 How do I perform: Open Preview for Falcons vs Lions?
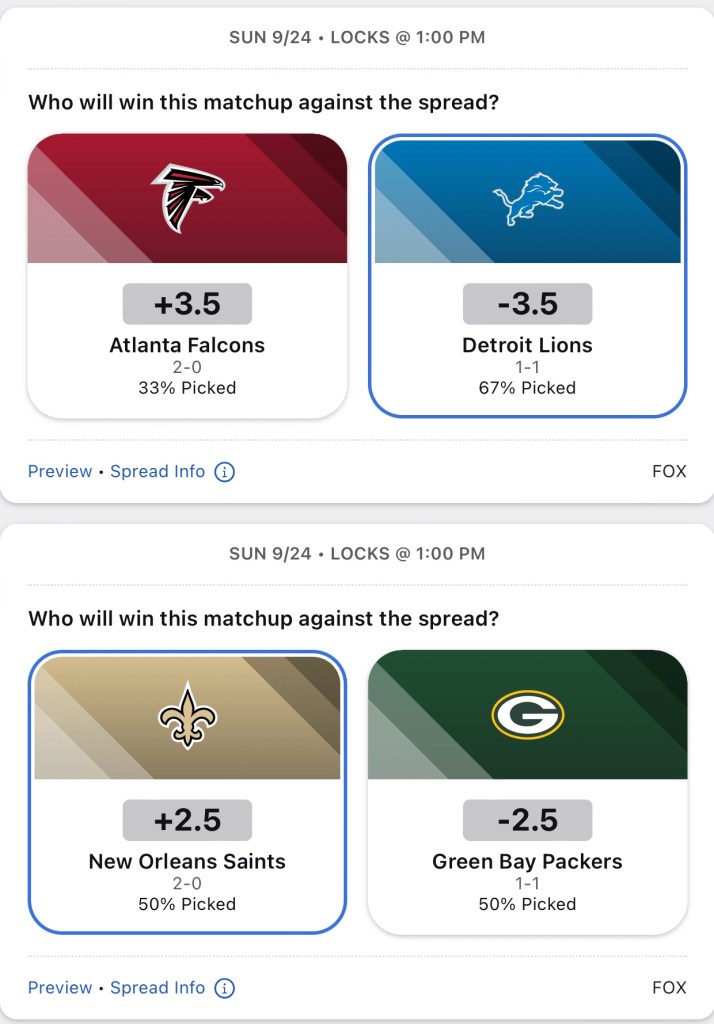[60, 471]
